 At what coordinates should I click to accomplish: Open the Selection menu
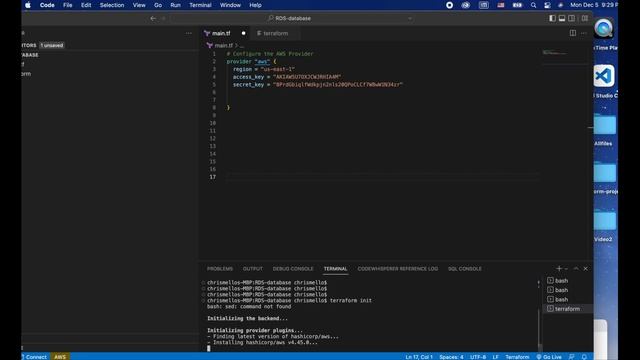pyautogui.click(x=112, y=5)
